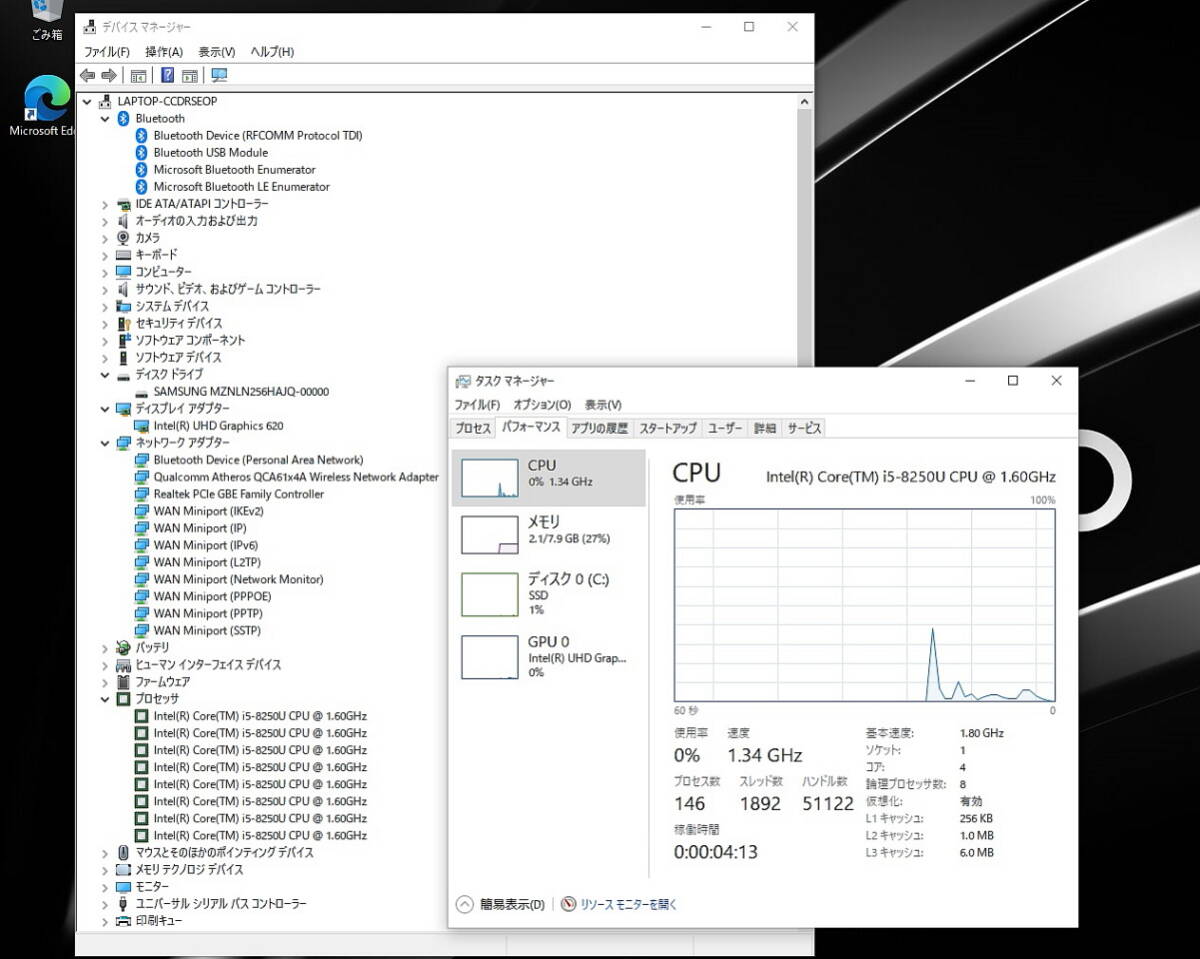Image resolution: width=1200 pixels, height=959 pixels.
Task: Click the モニター category icon
Action: point(123,887)
